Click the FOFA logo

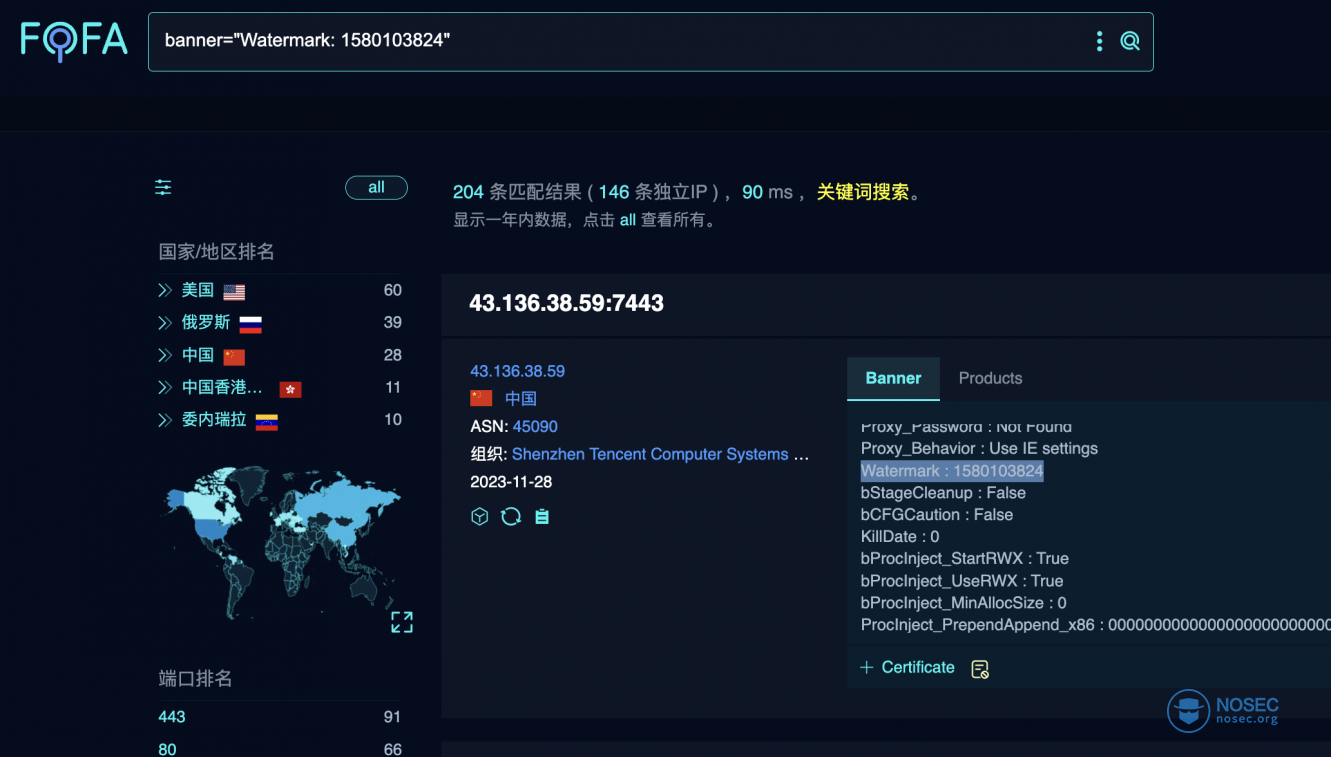pos(74,41)
